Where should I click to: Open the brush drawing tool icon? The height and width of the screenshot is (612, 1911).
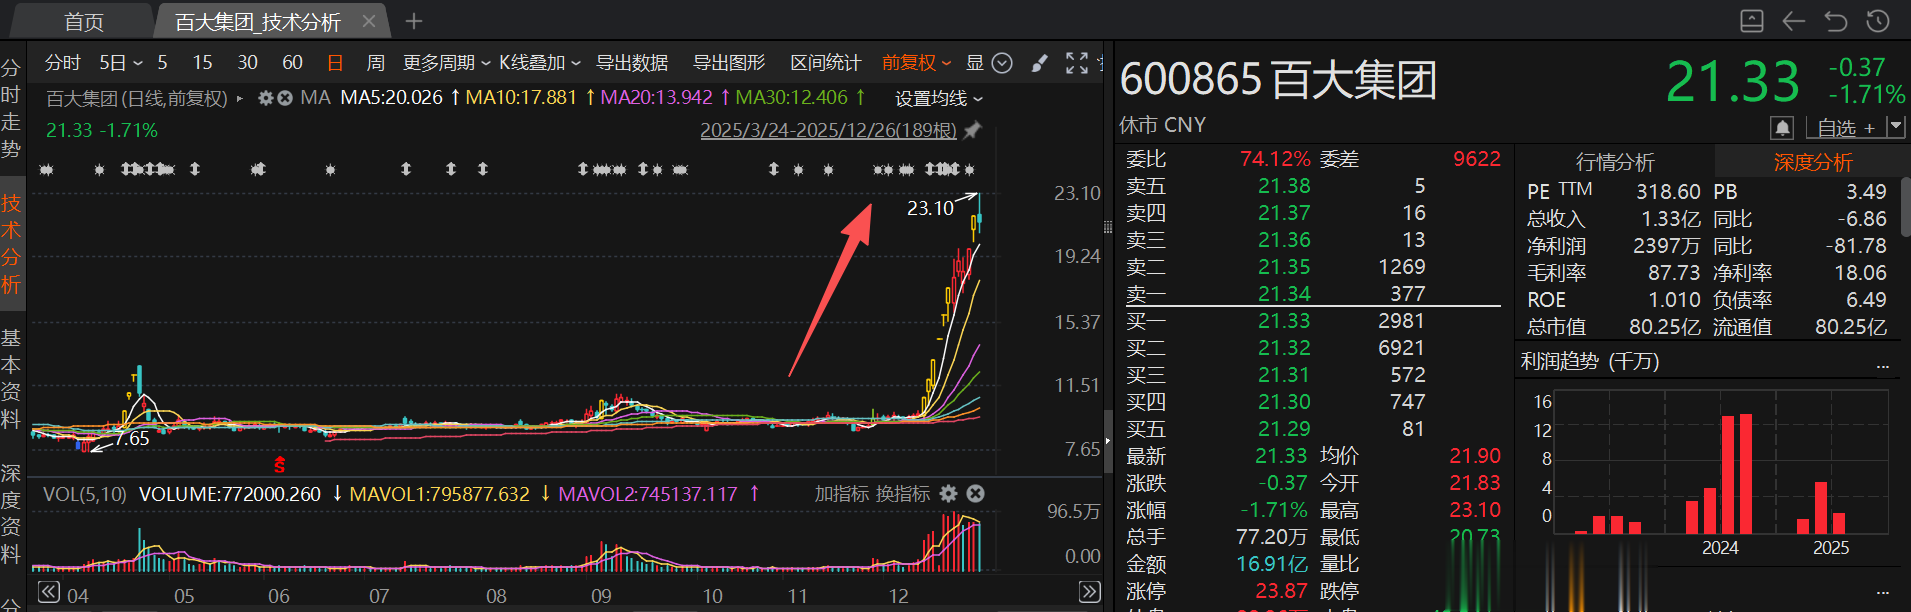click(x=1039, y=63)
